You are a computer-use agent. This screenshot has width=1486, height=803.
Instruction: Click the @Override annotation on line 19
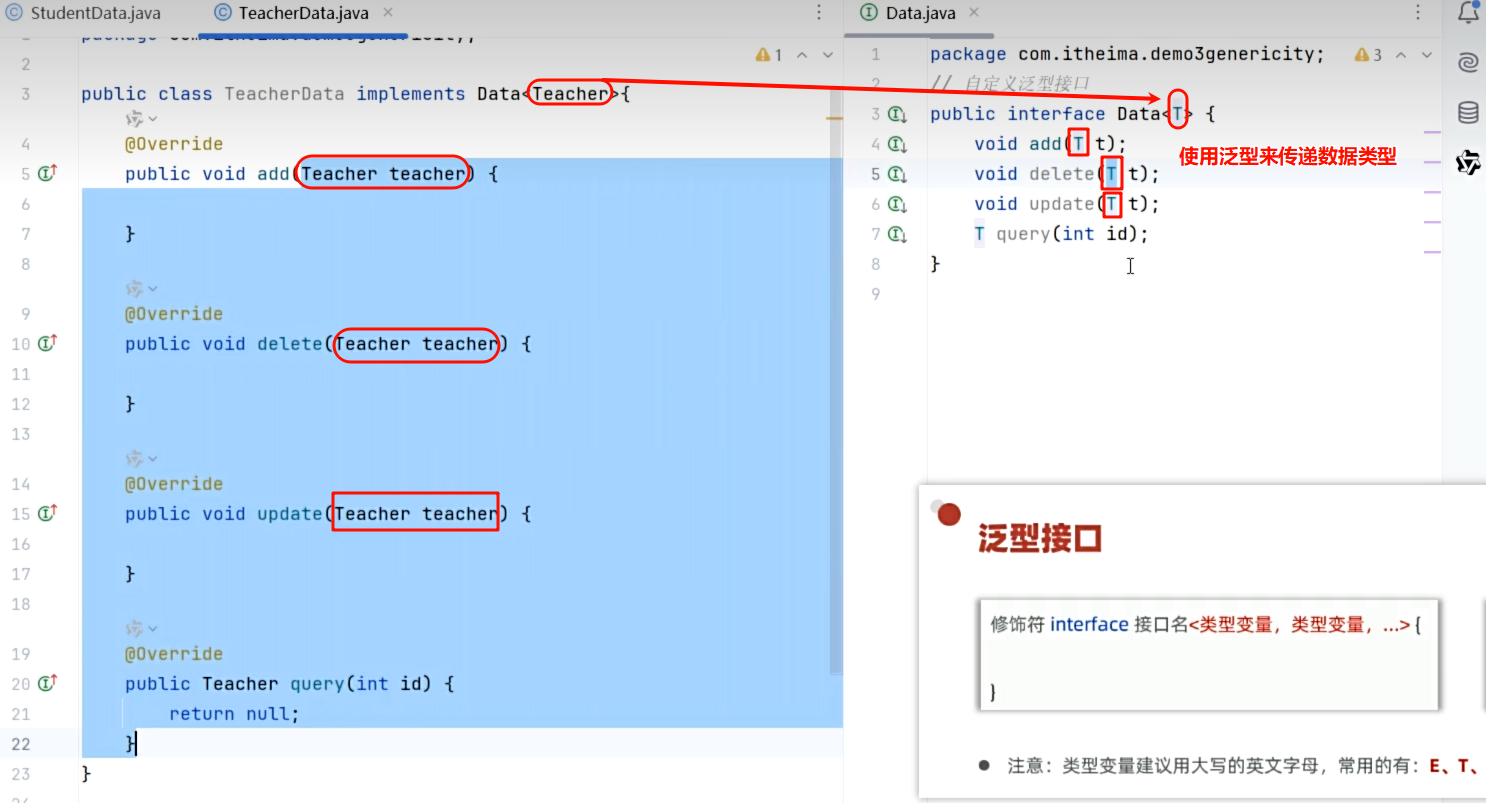pos(174,654)
